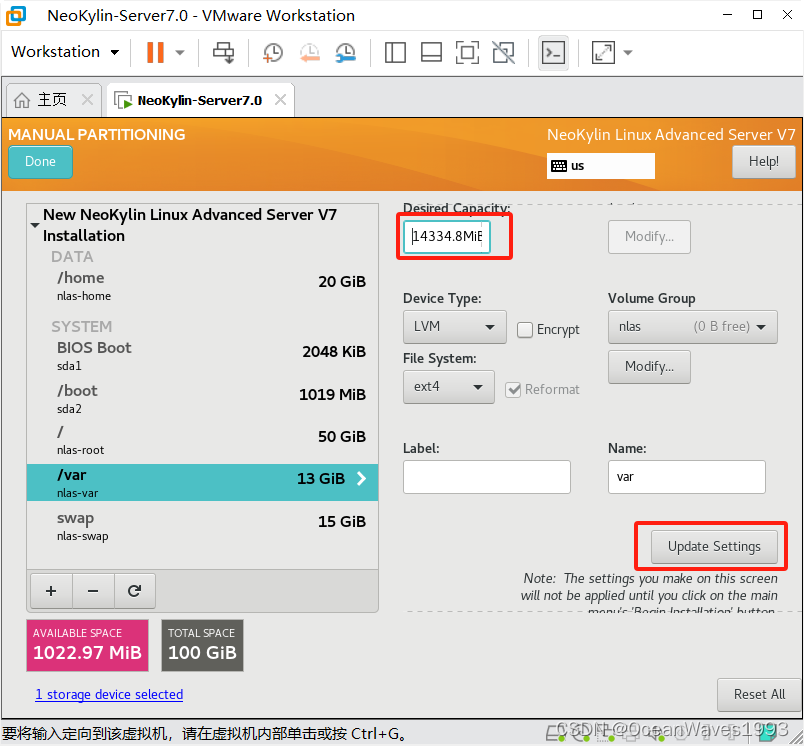Collapse the New NeoKylin Installation tree
This screenshot has height=746, width=804.
[35, 225]
